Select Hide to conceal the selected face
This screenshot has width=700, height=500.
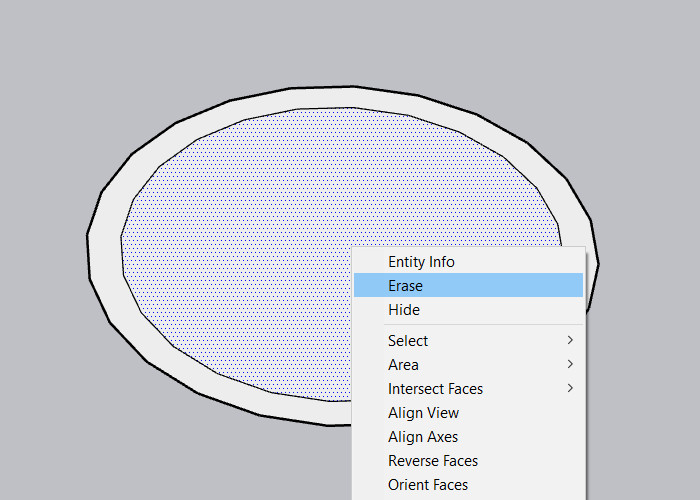click(404, 310)
